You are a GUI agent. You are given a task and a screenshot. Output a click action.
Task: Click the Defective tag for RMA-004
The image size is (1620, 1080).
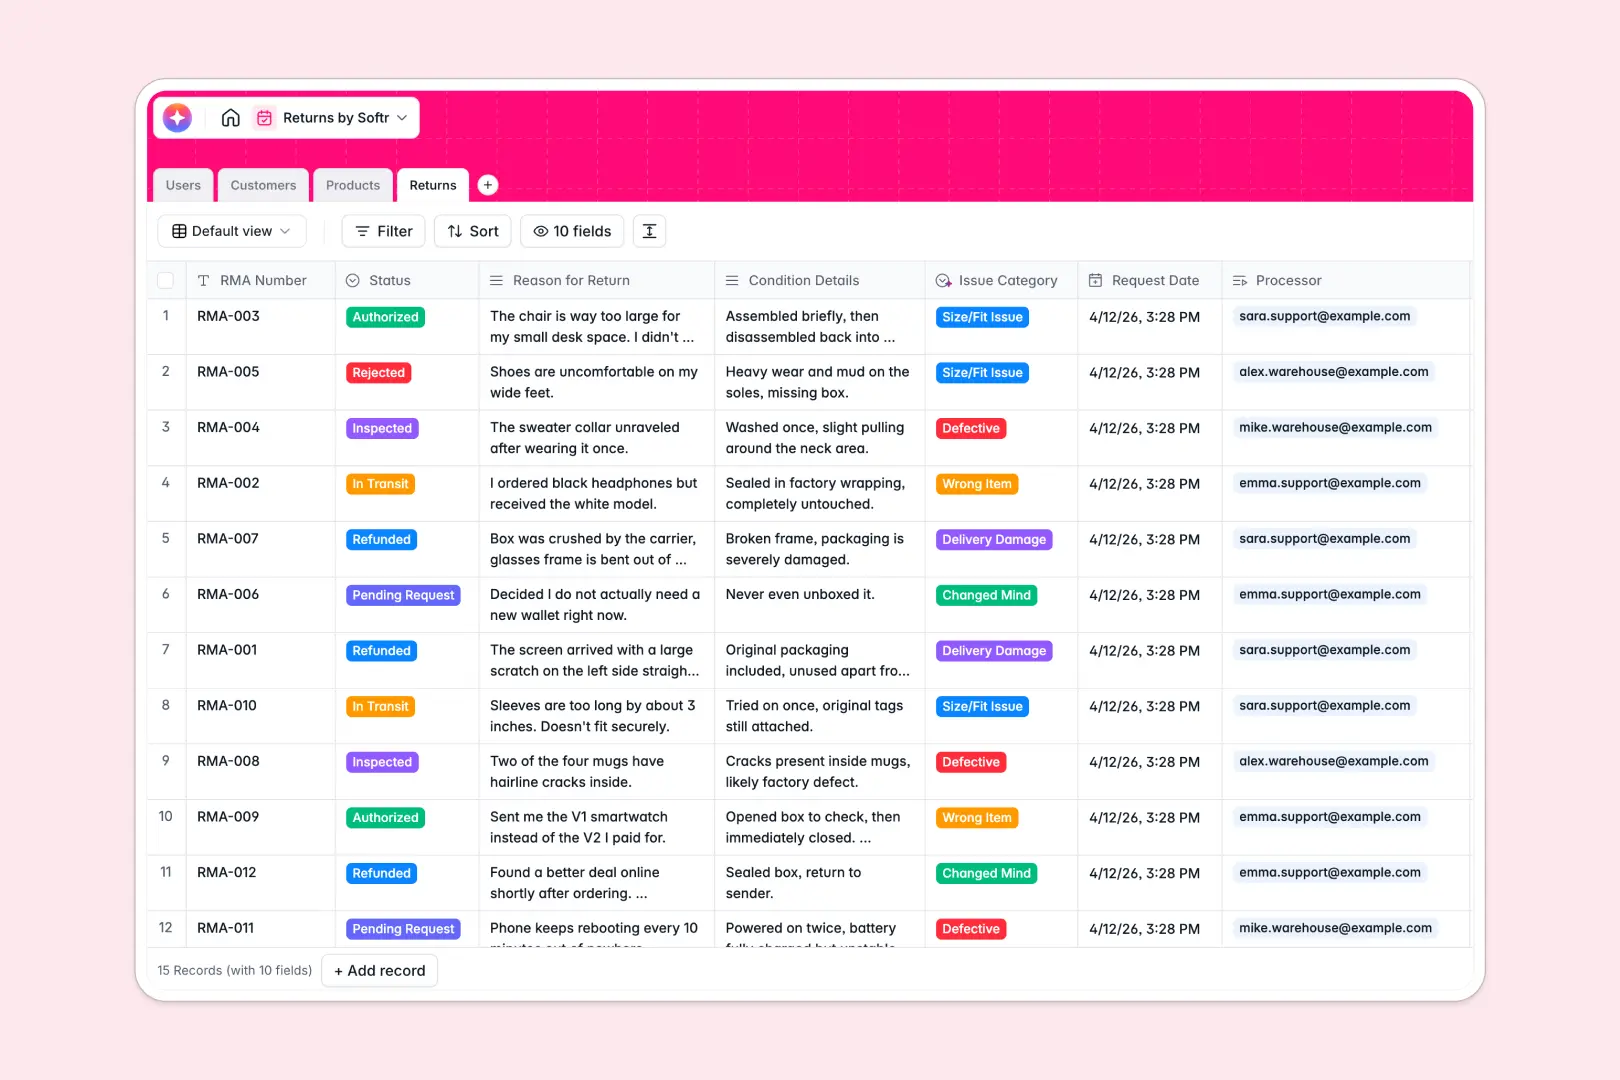point(971,428)
